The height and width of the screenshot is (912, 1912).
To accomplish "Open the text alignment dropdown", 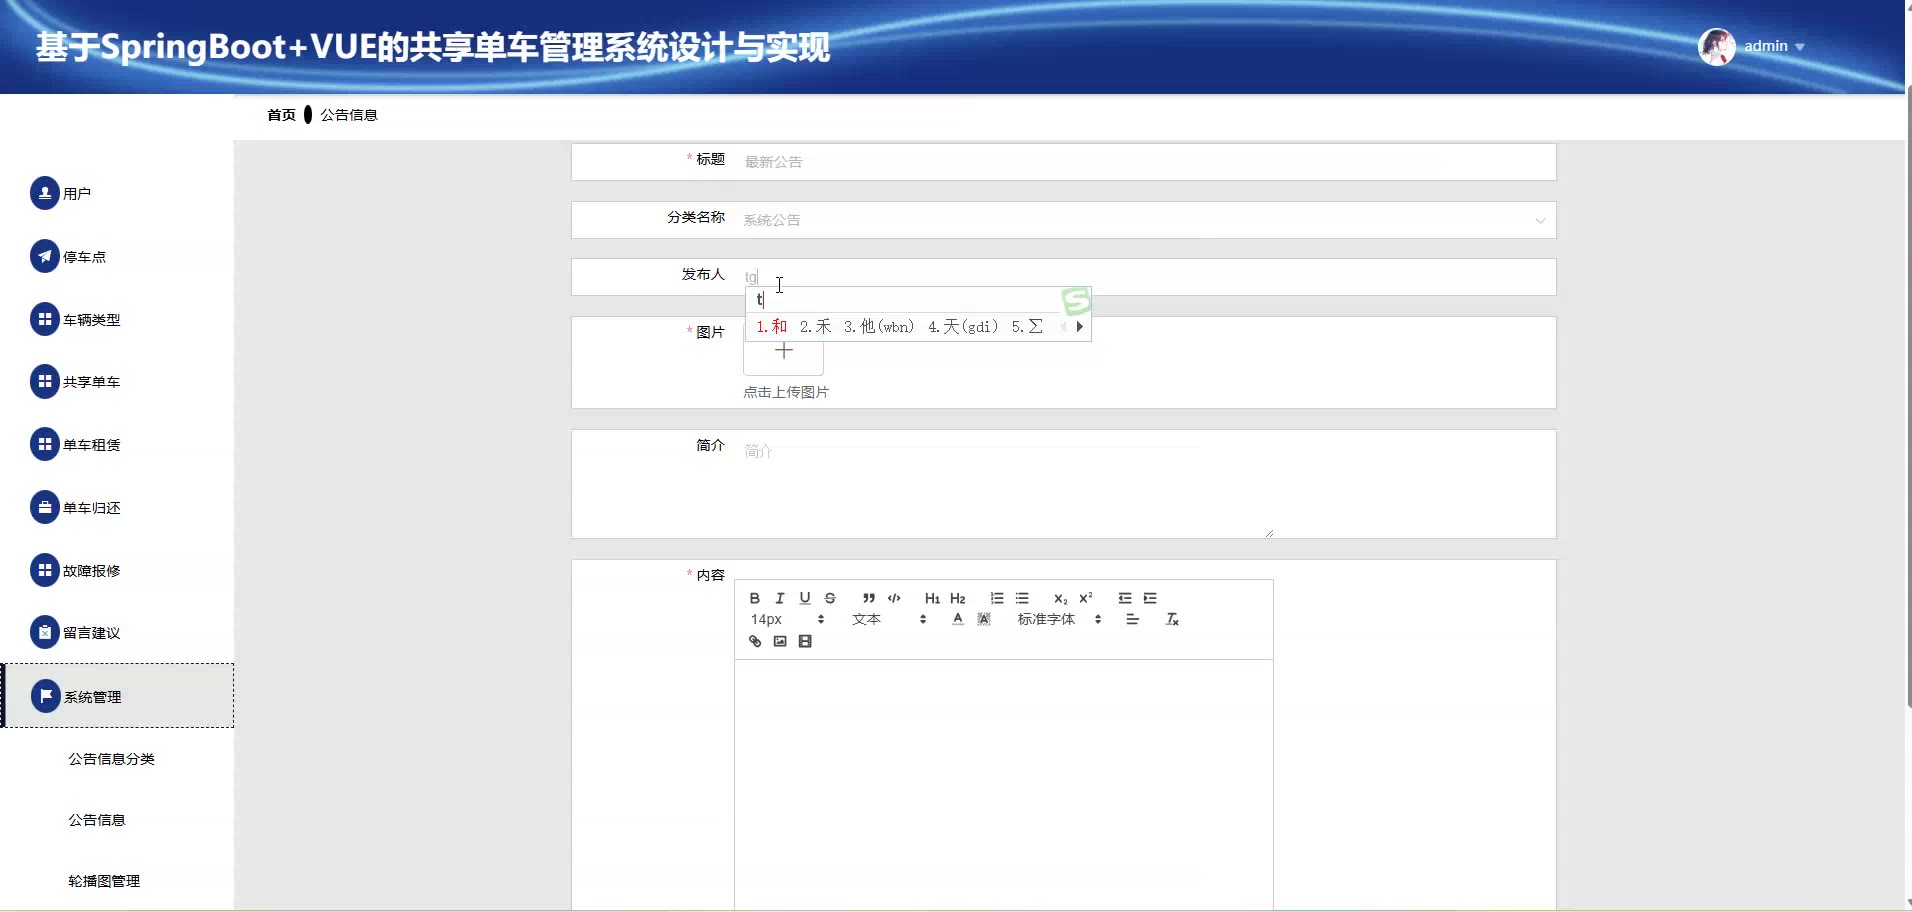I will click(x=1132, y=619).
